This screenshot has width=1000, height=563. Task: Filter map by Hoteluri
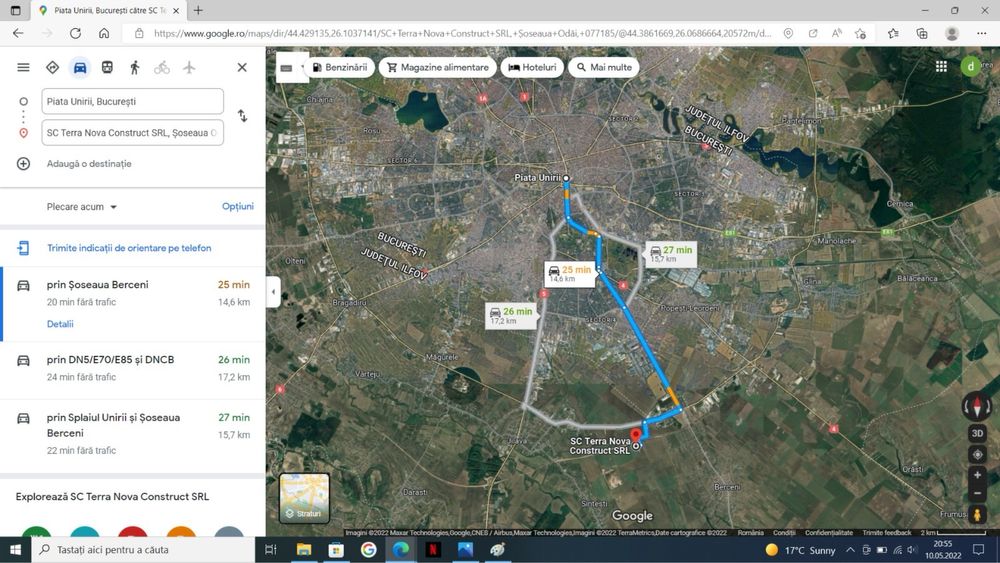coord(532,67)
